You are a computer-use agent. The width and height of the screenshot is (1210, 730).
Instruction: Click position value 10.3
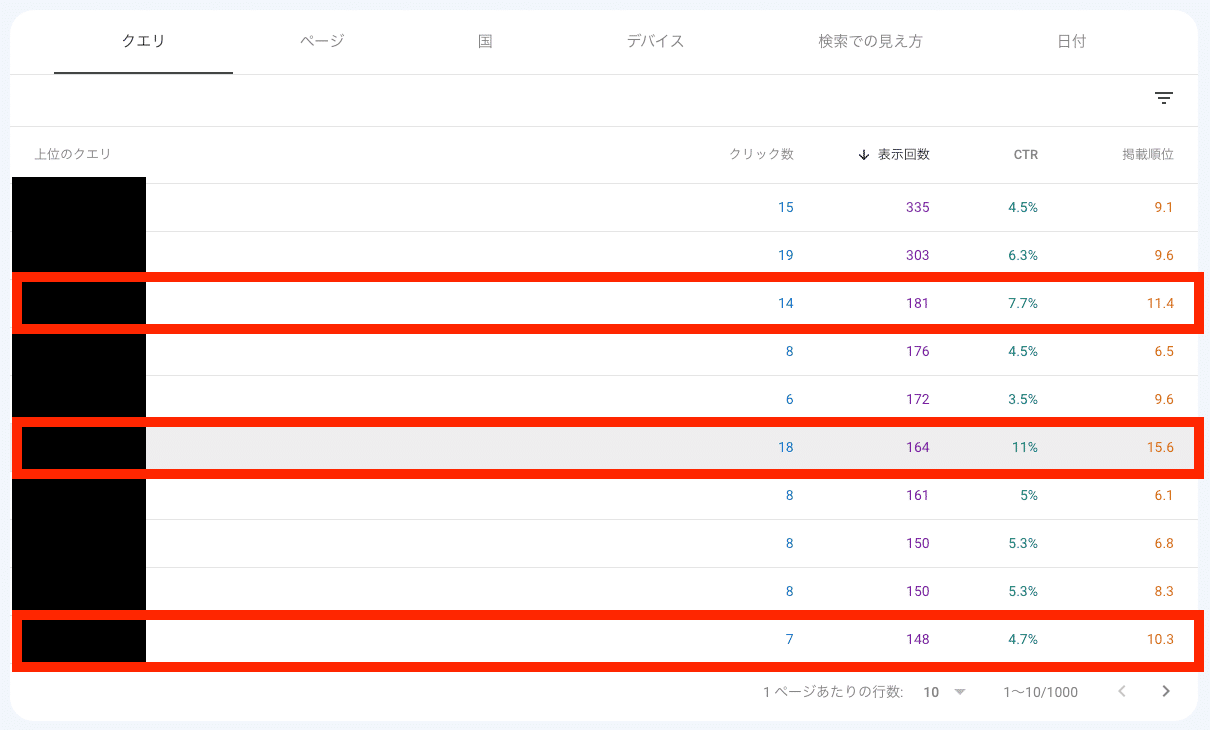click(x=1160, y=639)
